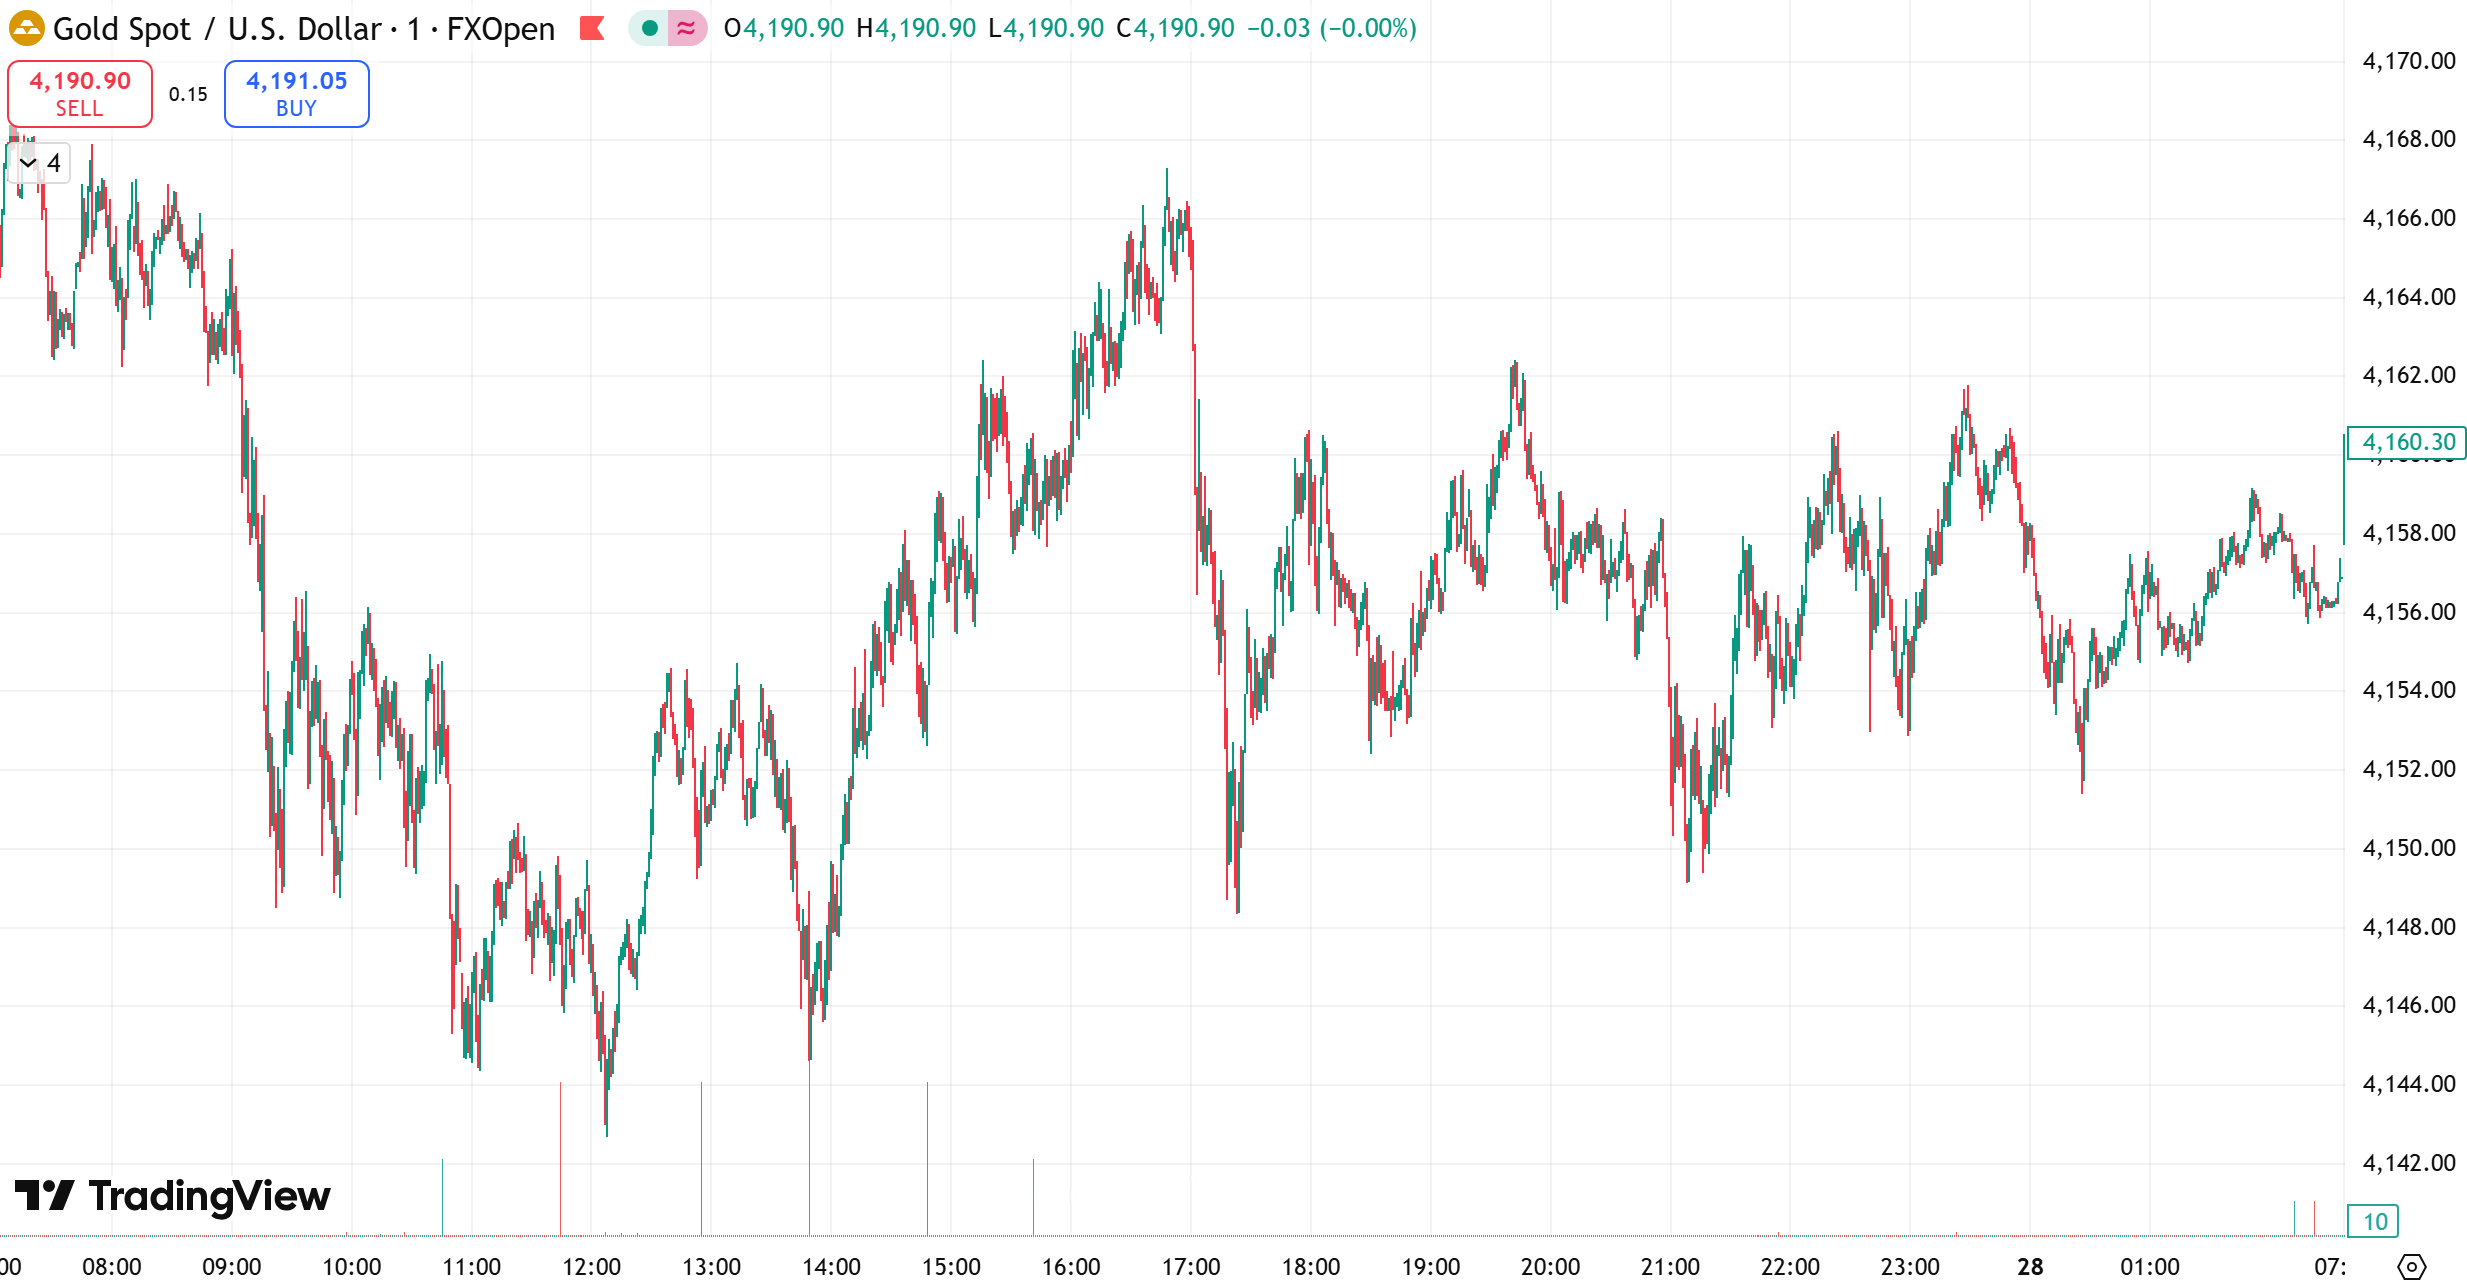This screenshot has width=2467, height=1284.
Task: Click the spread value 0.15 between buy and sell
Action: point(188,93)
